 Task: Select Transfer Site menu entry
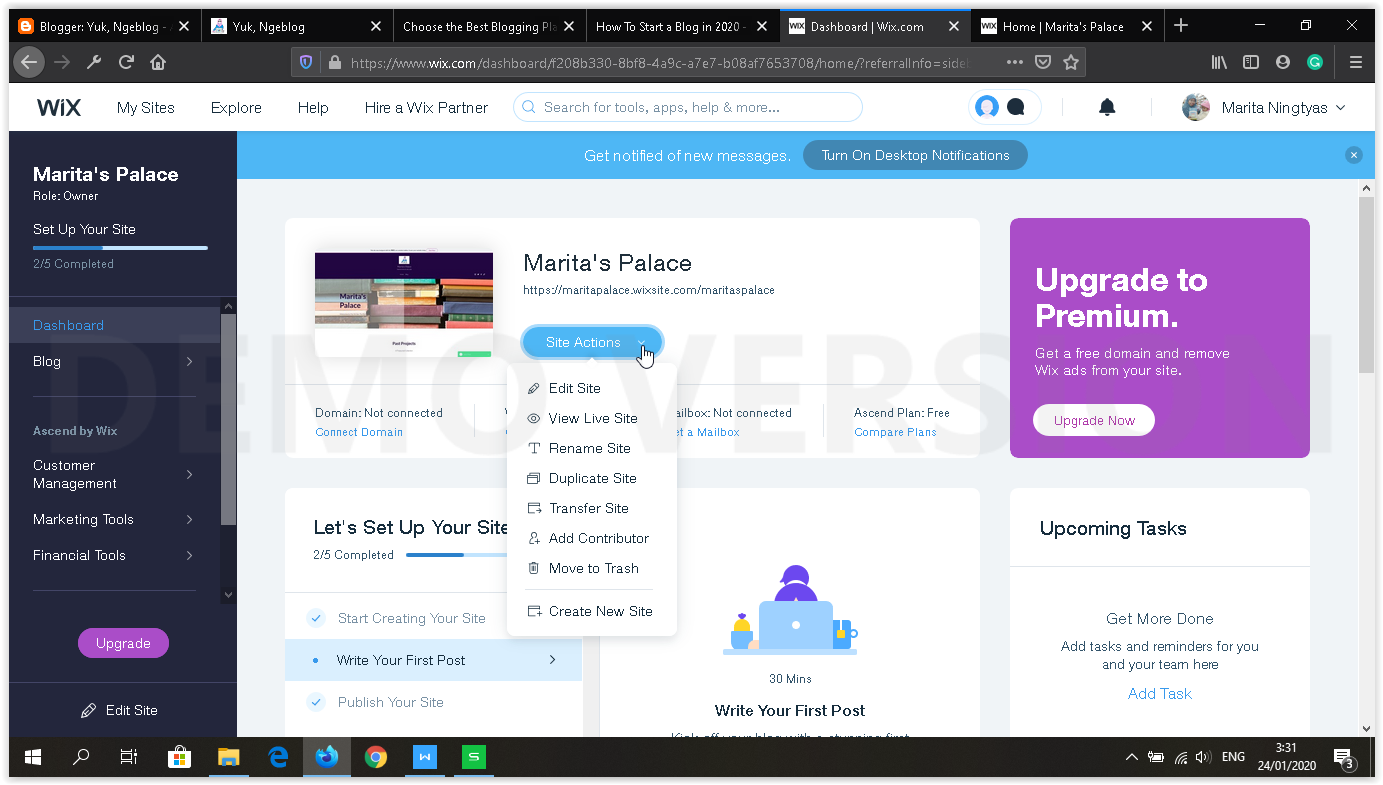tap(590, 508)
